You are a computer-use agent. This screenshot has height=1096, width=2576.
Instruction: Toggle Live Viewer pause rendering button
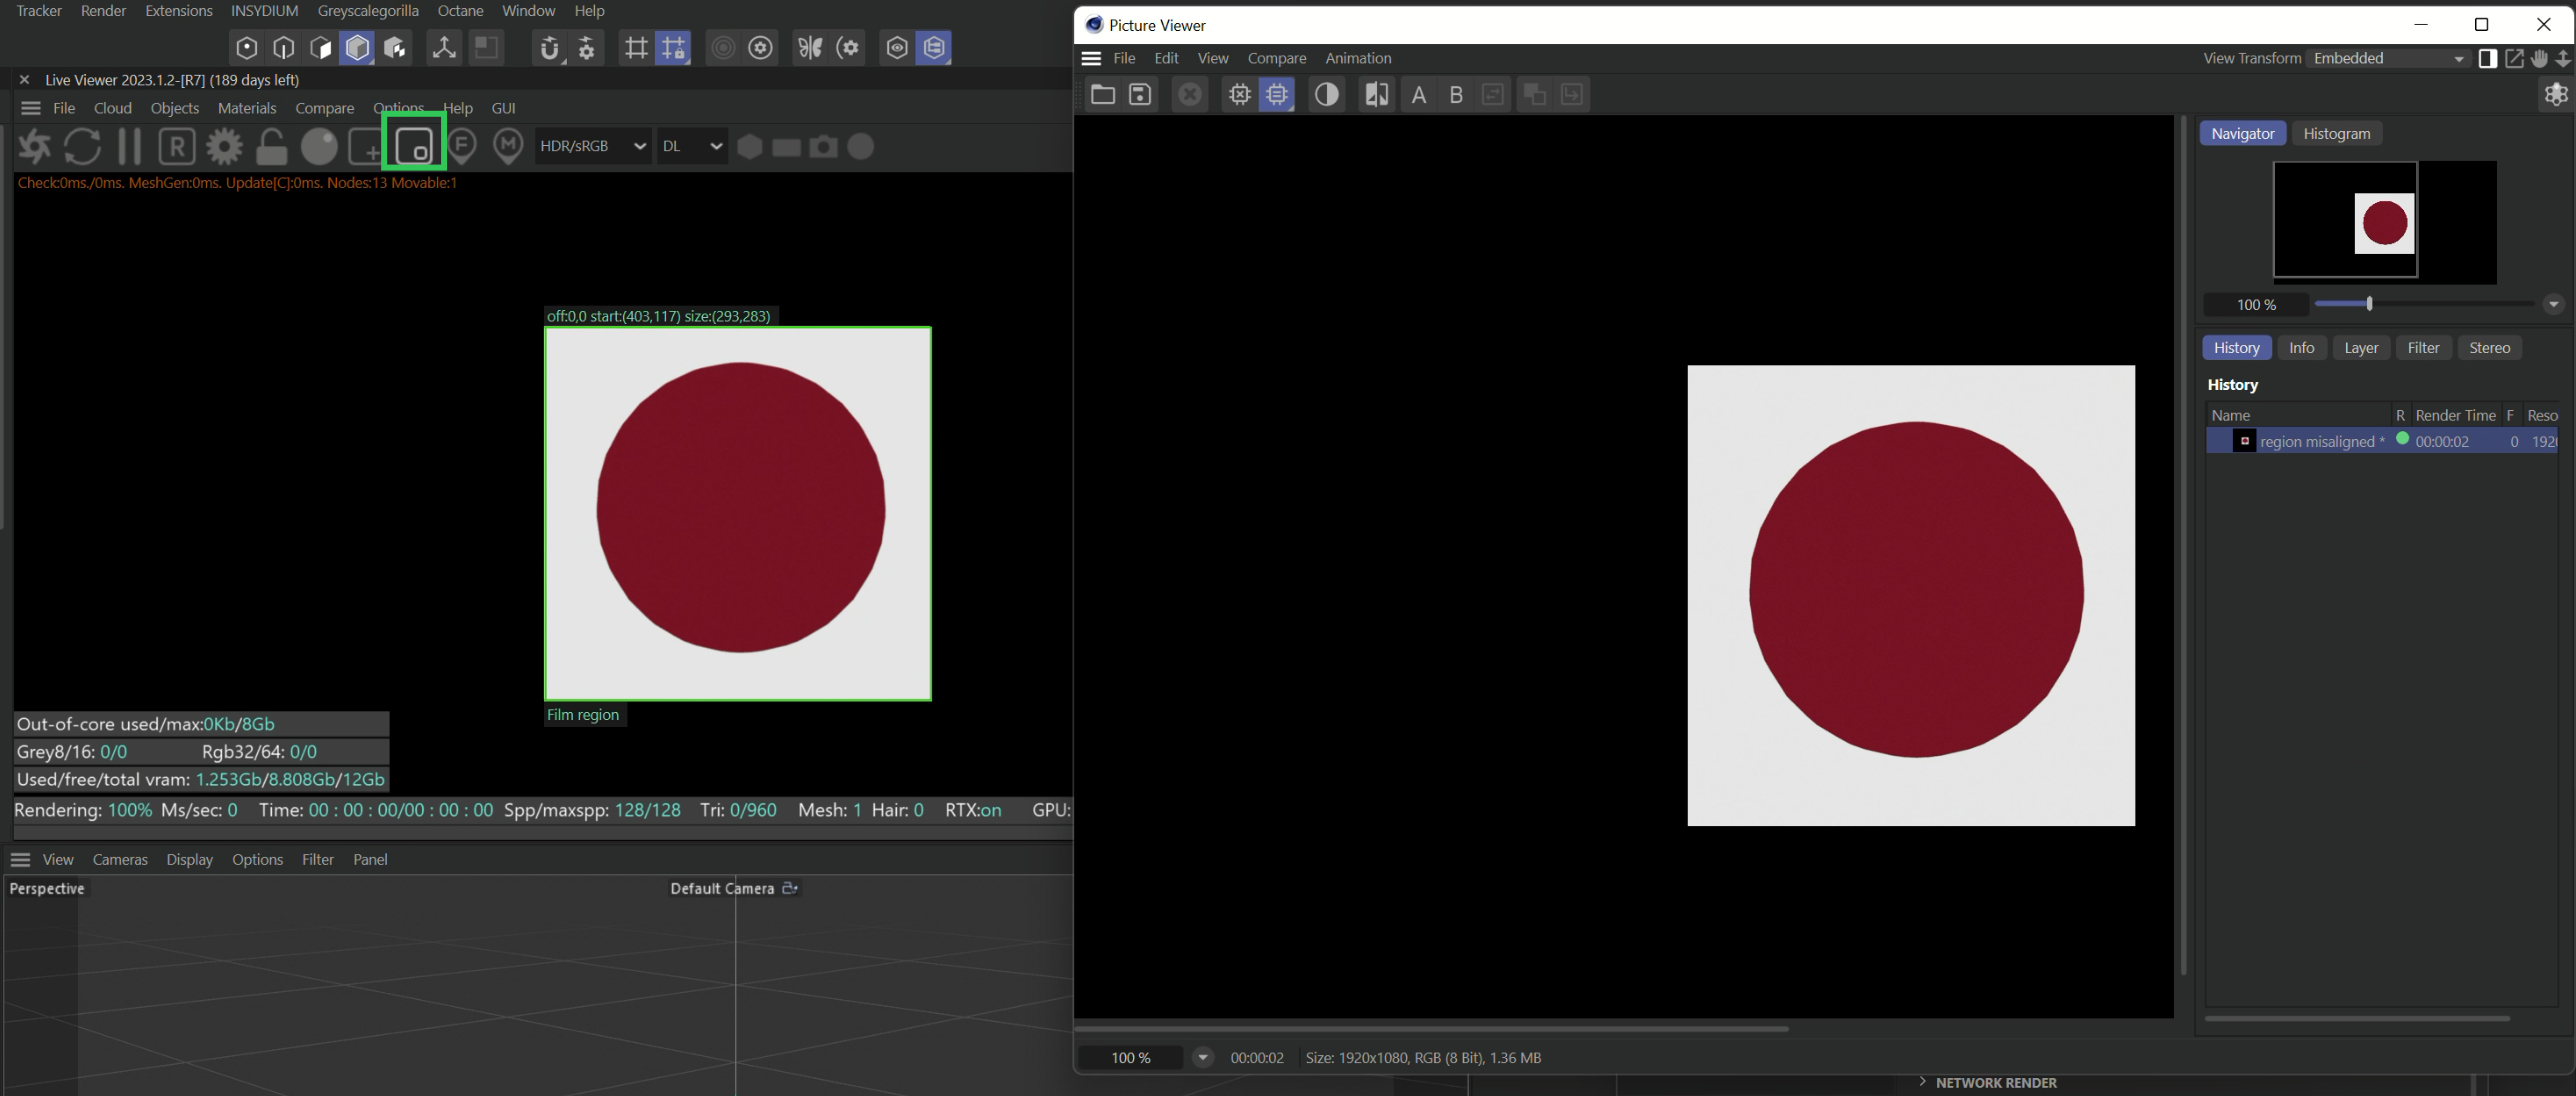129,147
